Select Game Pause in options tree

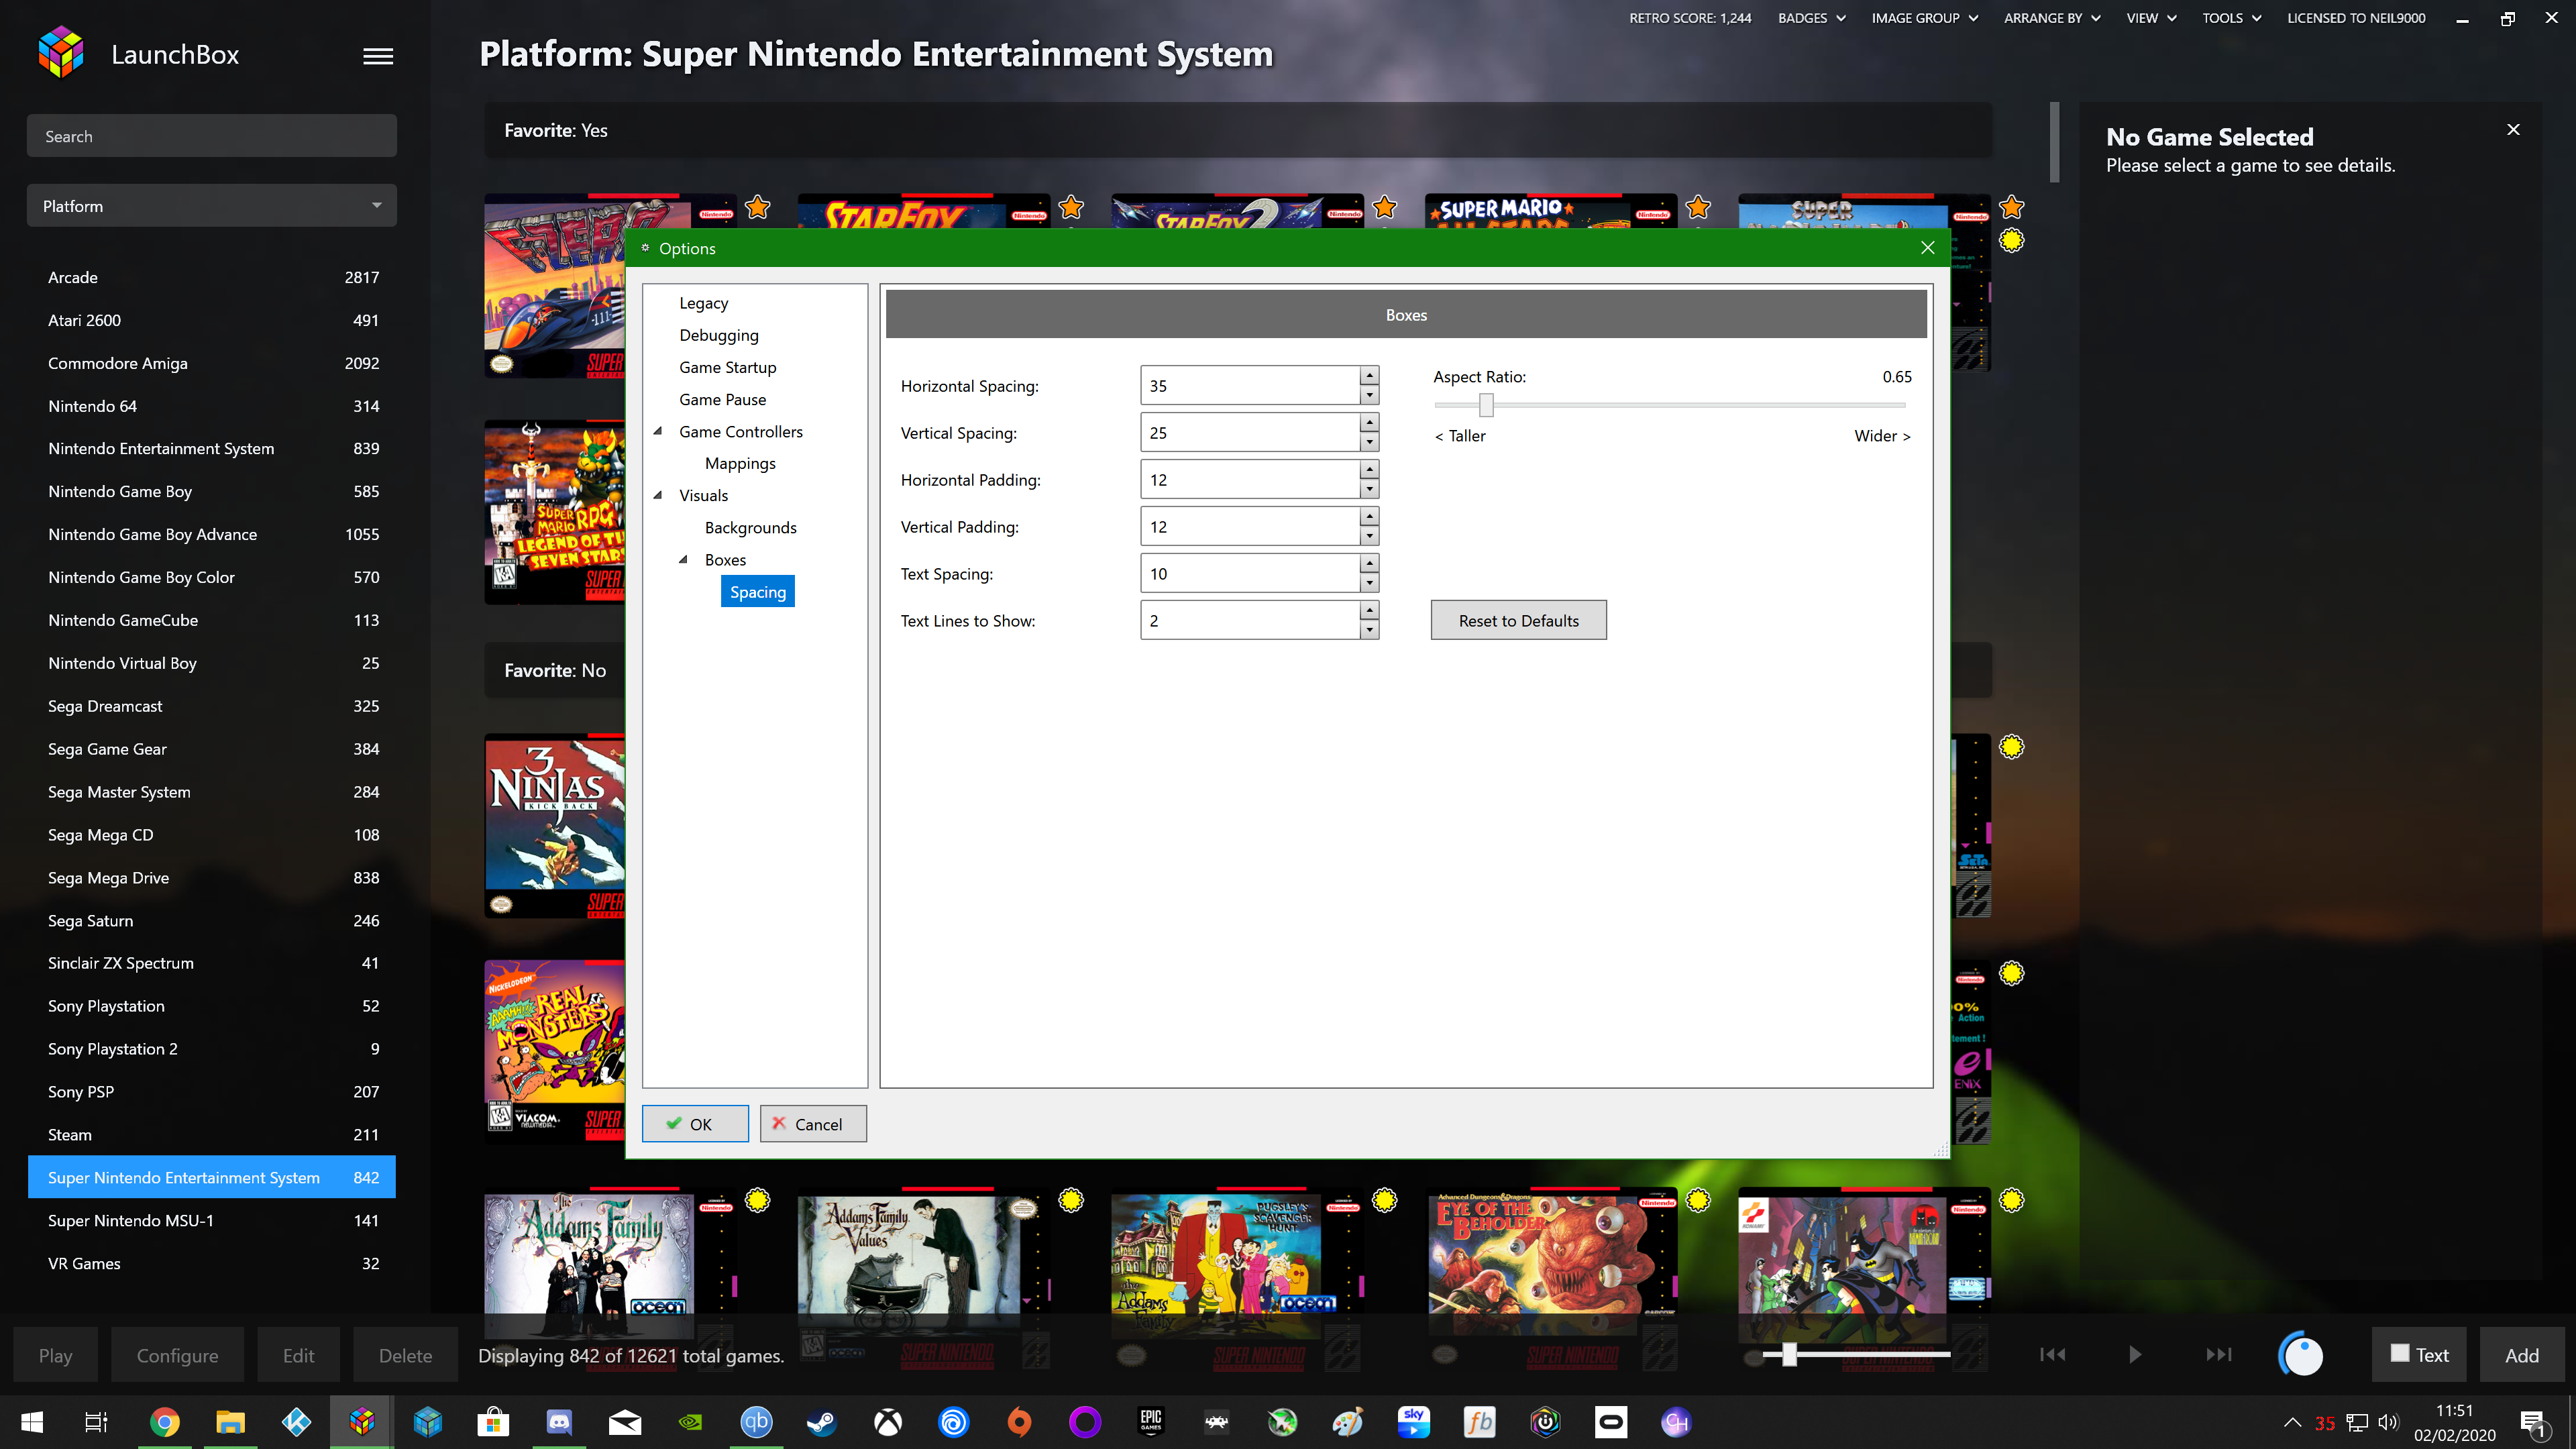point(723,399)
